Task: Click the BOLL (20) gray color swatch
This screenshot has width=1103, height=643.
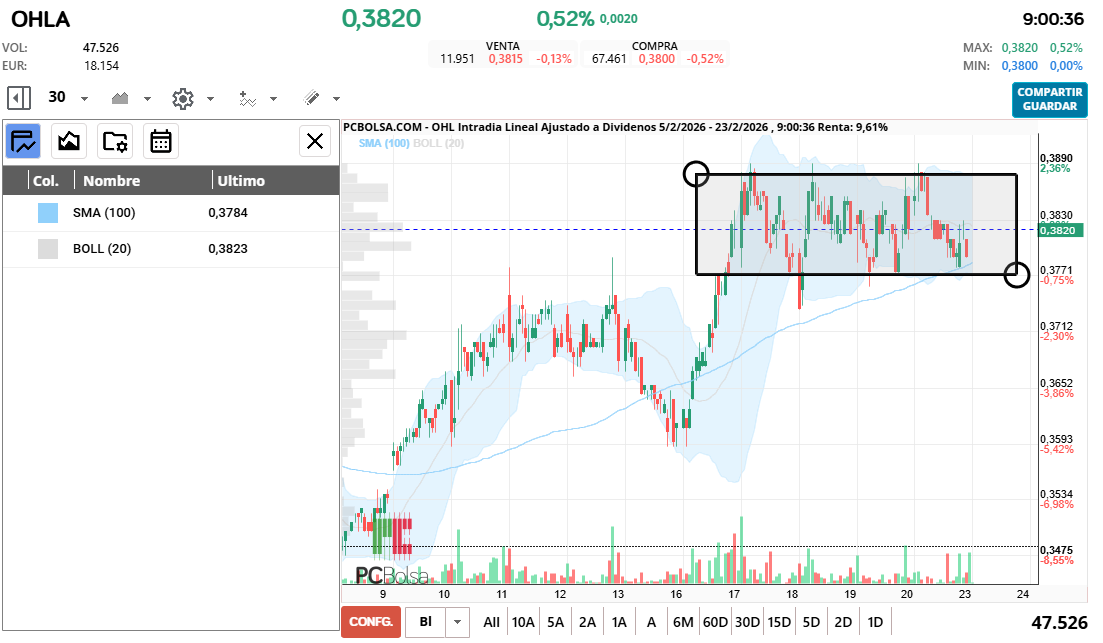Action: click(48, 248)
